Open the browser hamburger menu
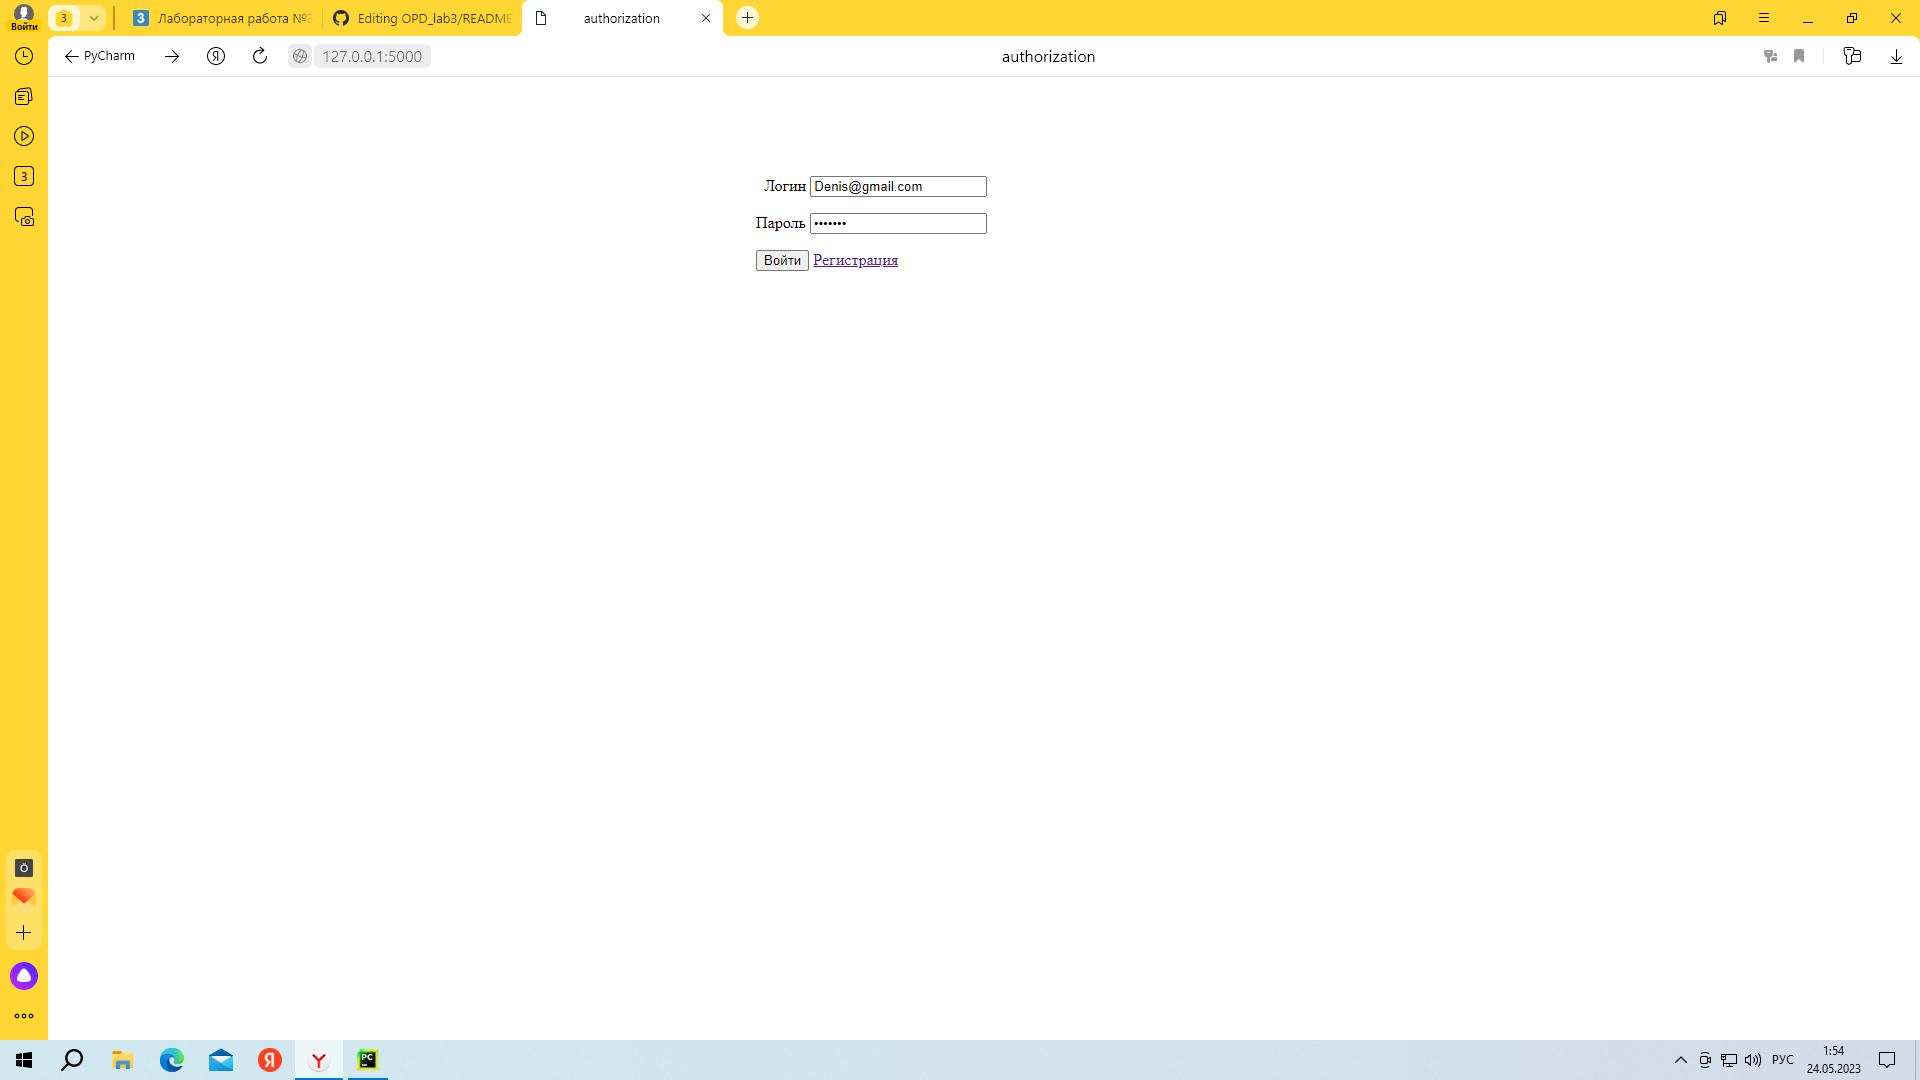This screenshot has height=1080, width=1920. point(1764,18)
